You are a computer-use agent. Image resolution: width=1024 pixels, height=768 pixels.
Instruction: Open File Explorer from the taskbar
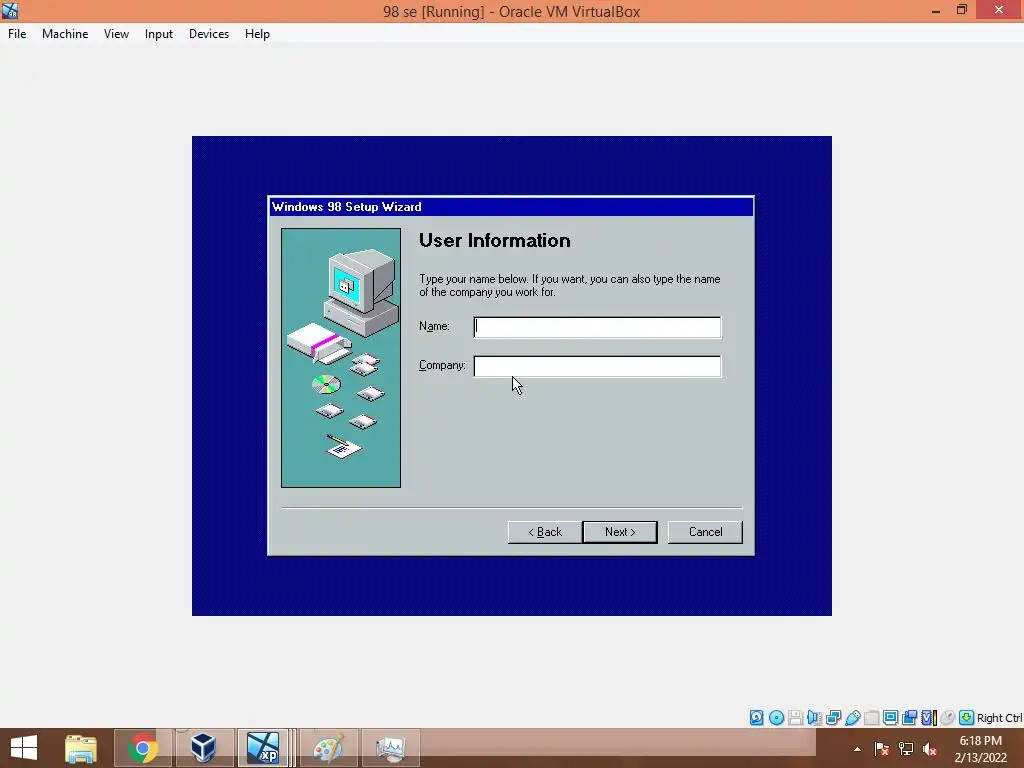(x=81, y=748)
